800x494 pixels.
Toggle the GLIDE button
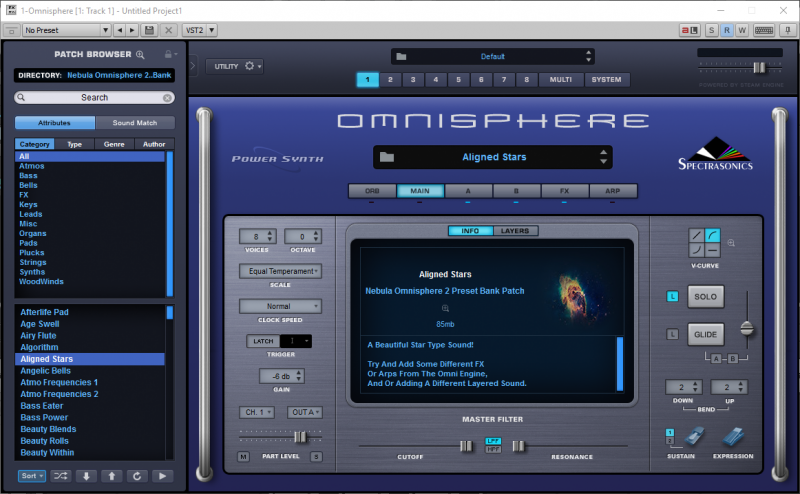[706, 334]
